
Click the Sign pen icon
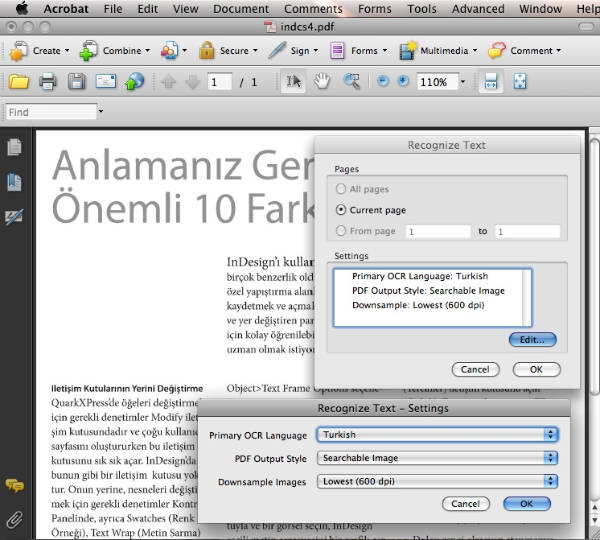click(x=277, y=51)
